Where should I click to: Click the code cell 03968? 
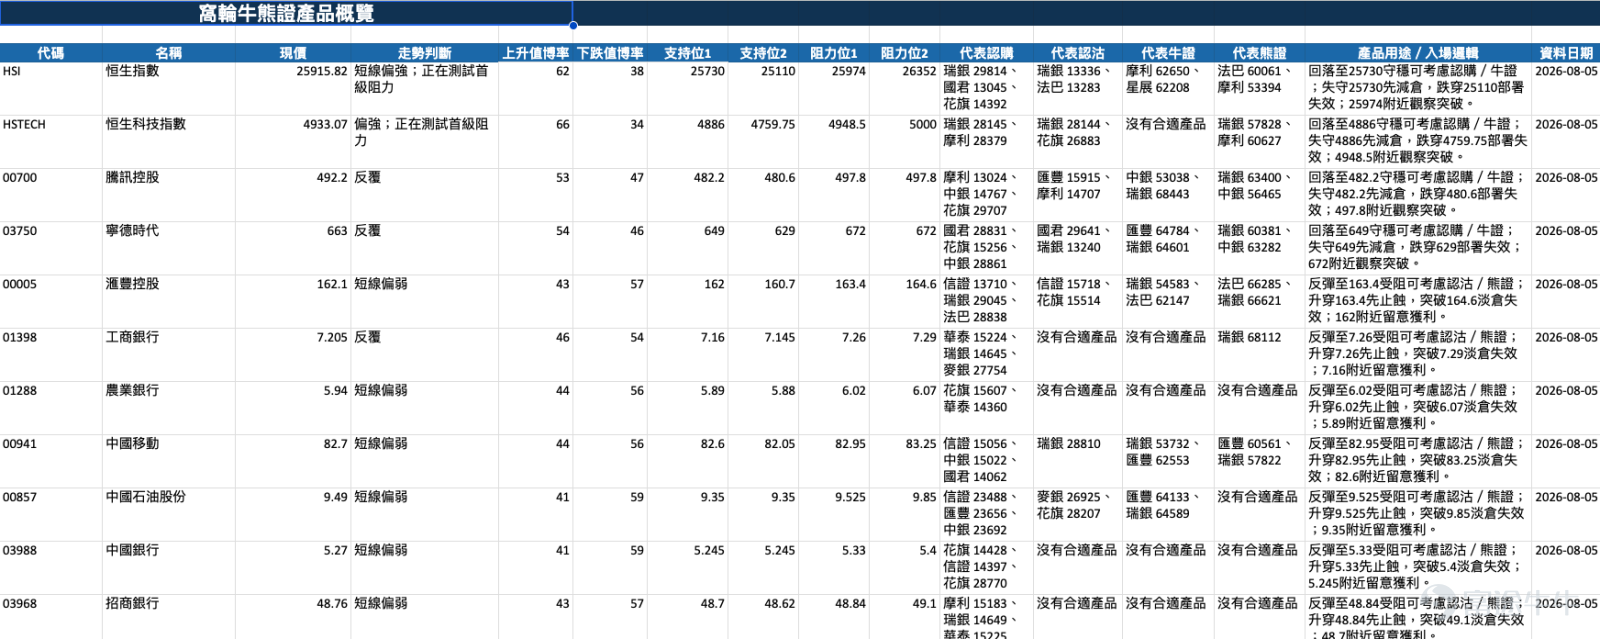pyautogui.click(x=51, y=617)
